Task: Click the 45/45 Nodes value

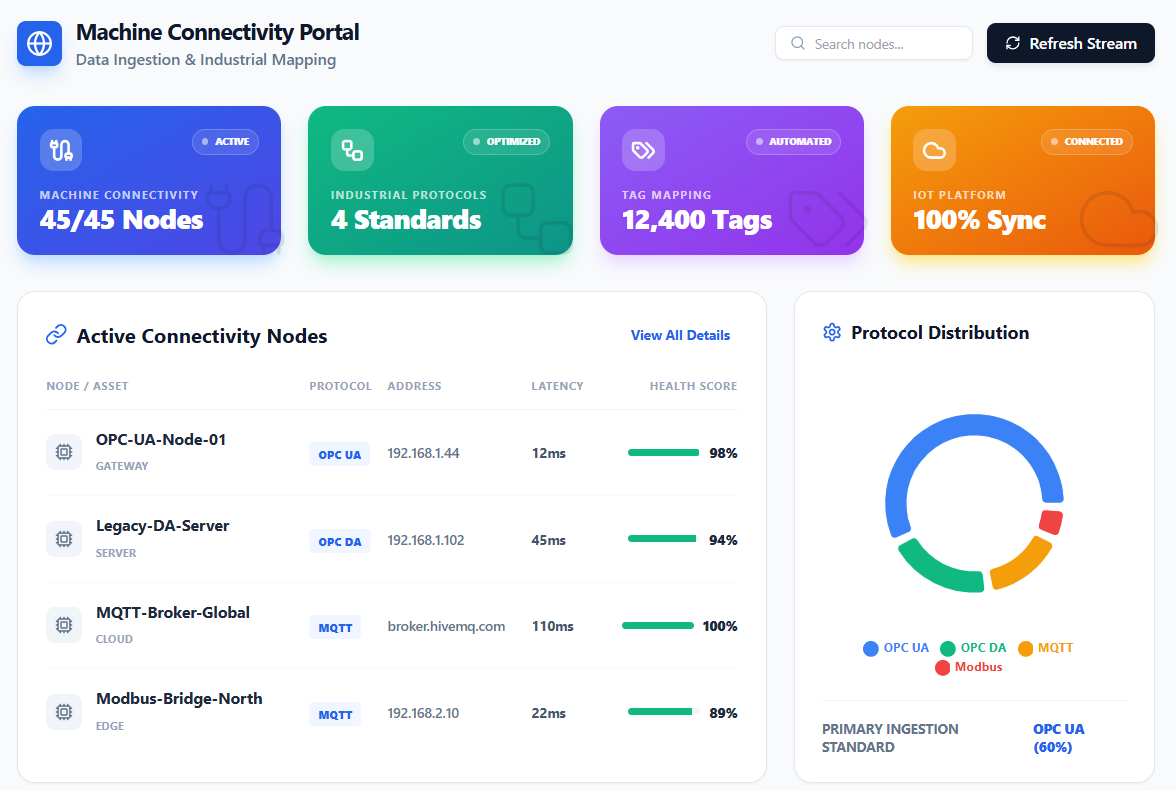Action: [x=122, y=220]
